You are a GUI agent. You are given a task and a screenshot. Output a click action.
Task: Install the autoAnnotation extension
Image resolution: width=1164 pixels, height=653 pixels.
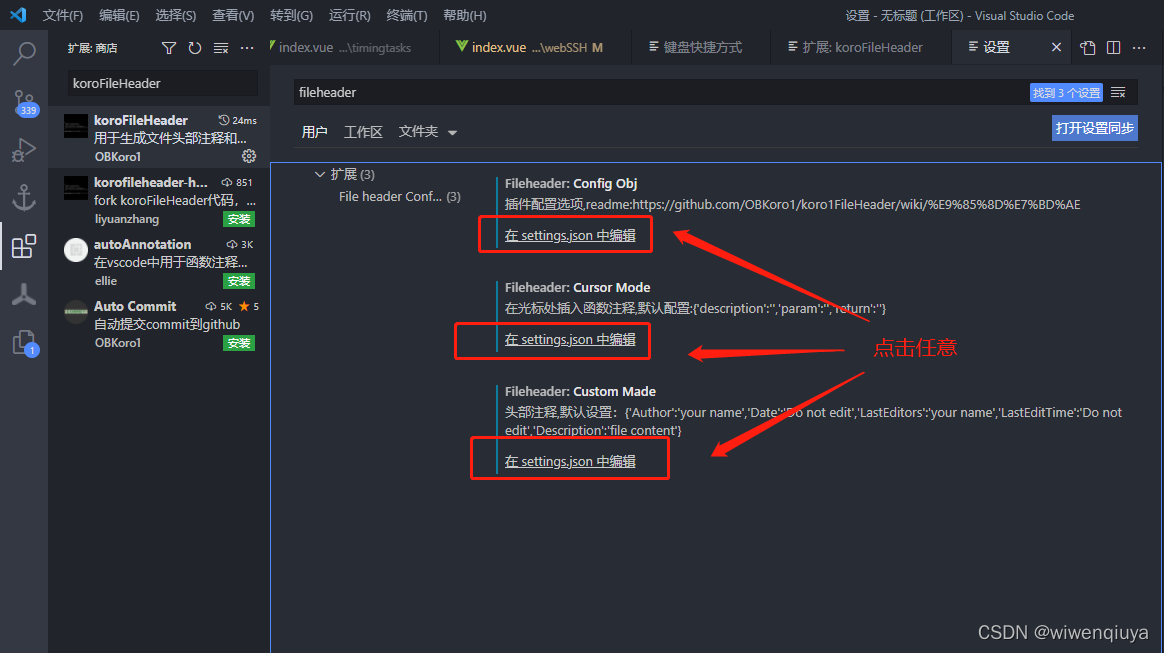(239, 281)
